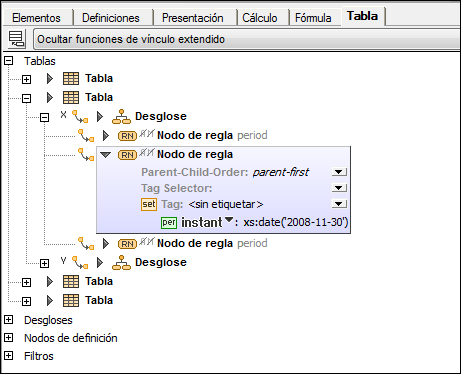The width and height of the screenshot is (461, 374).
Task: Switch to the Cálculo tab
Action: [260, 18]
